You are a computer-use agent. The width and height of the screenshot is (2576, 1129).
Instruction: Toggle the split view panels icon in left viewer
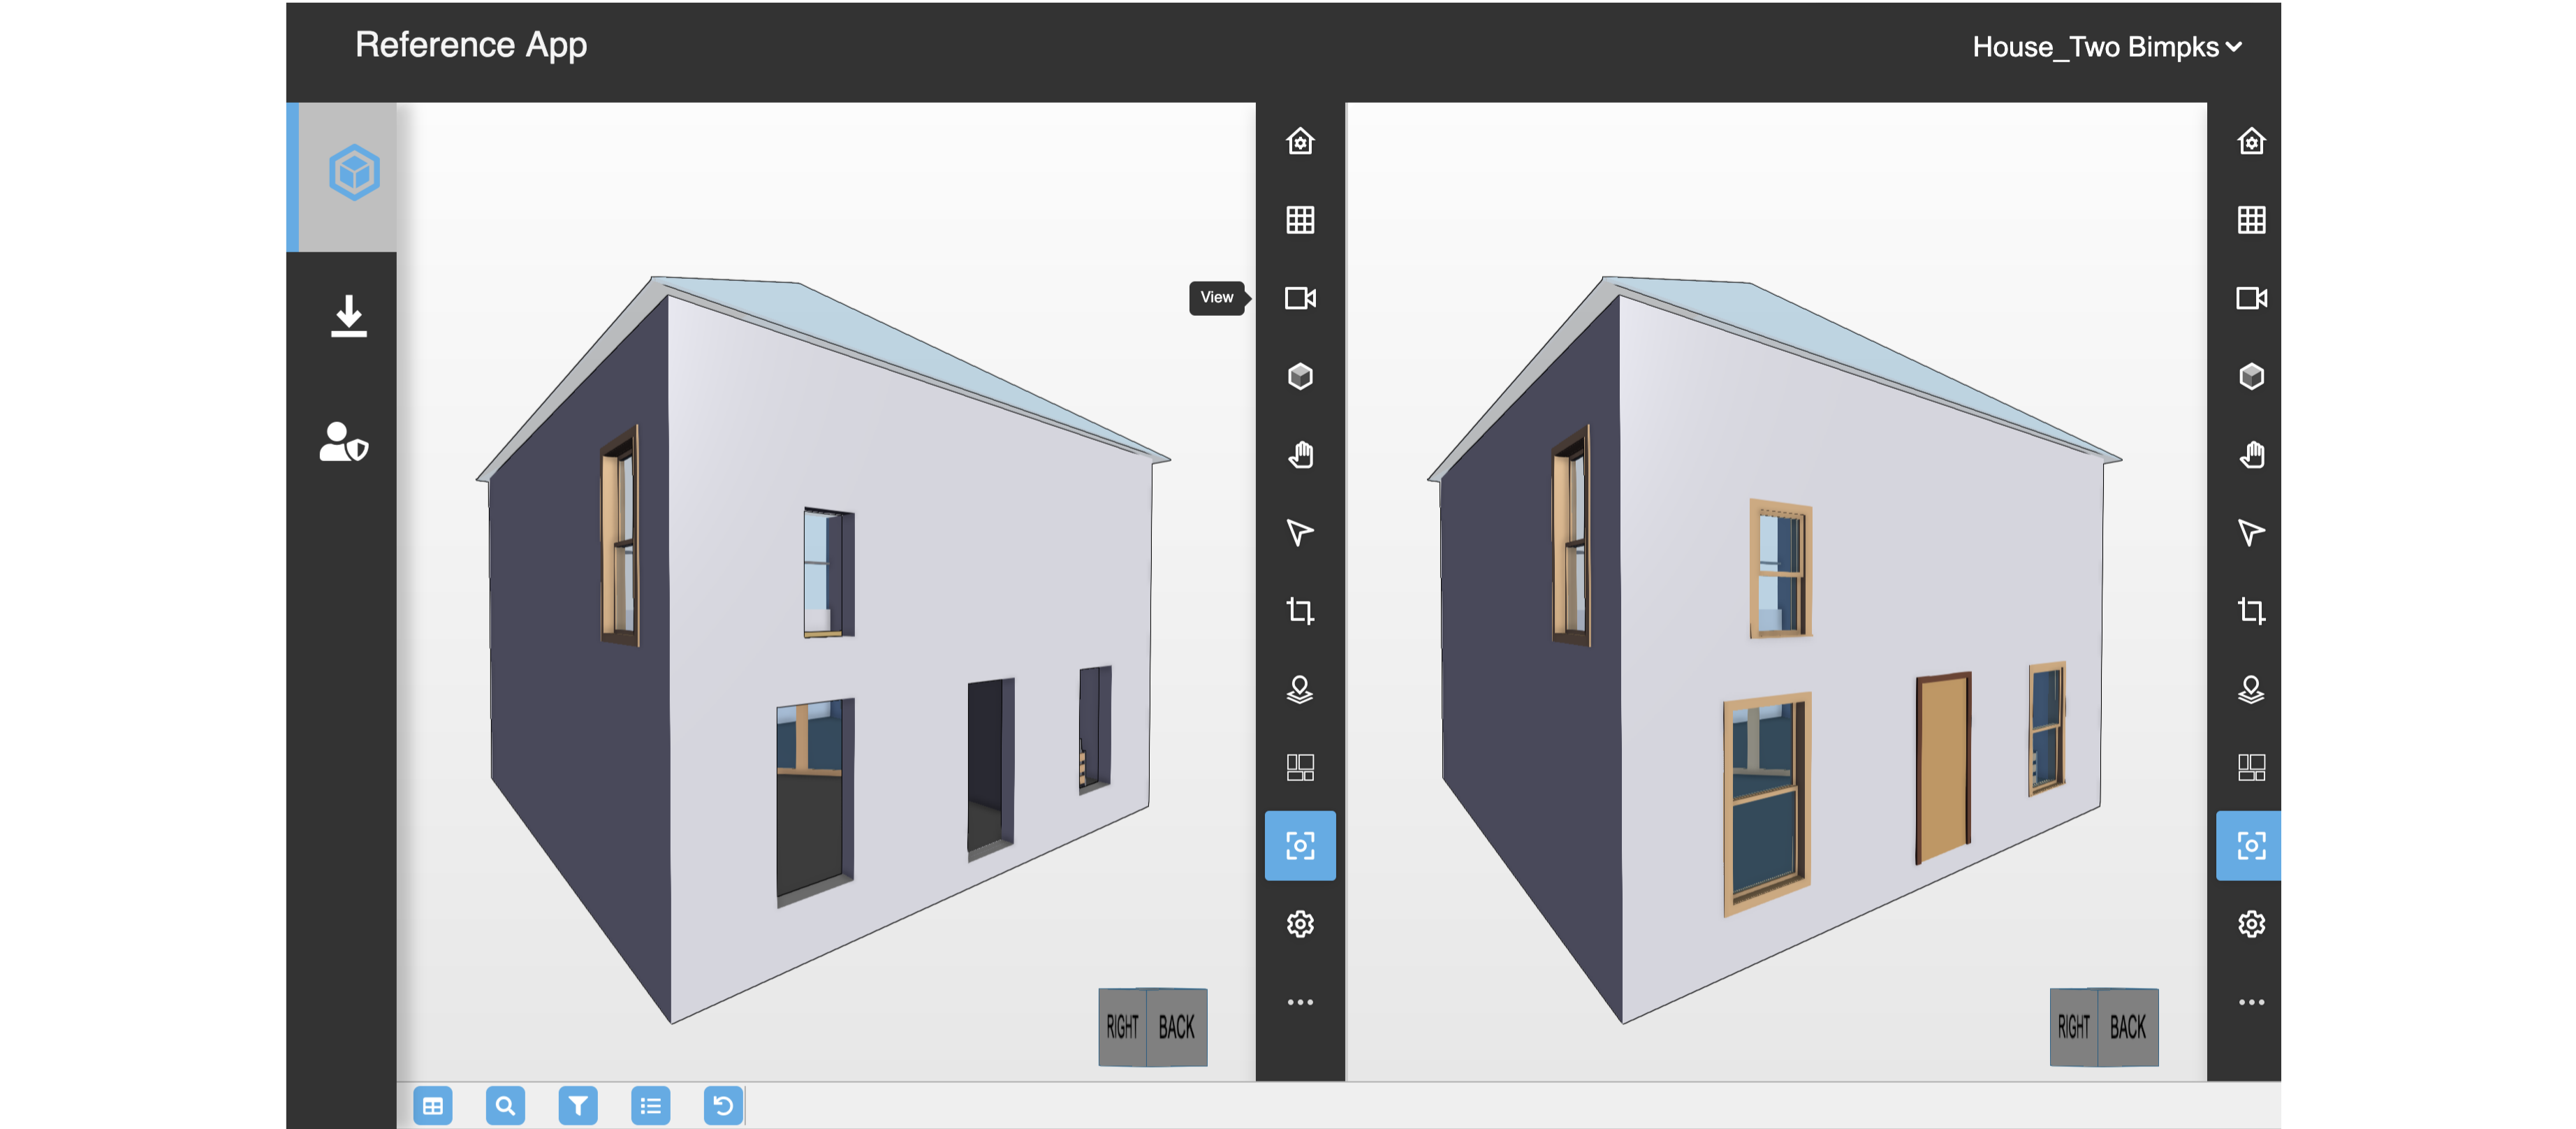(x=1299, y=768)
